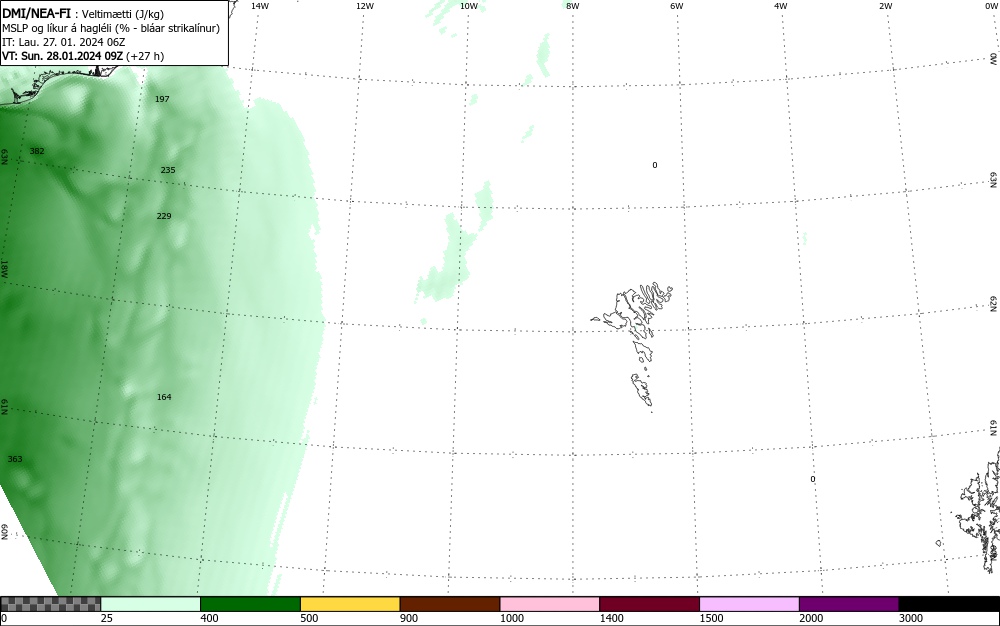
Task: Click the purple 2000–3000 legend swatch
Action: (849, 604)
